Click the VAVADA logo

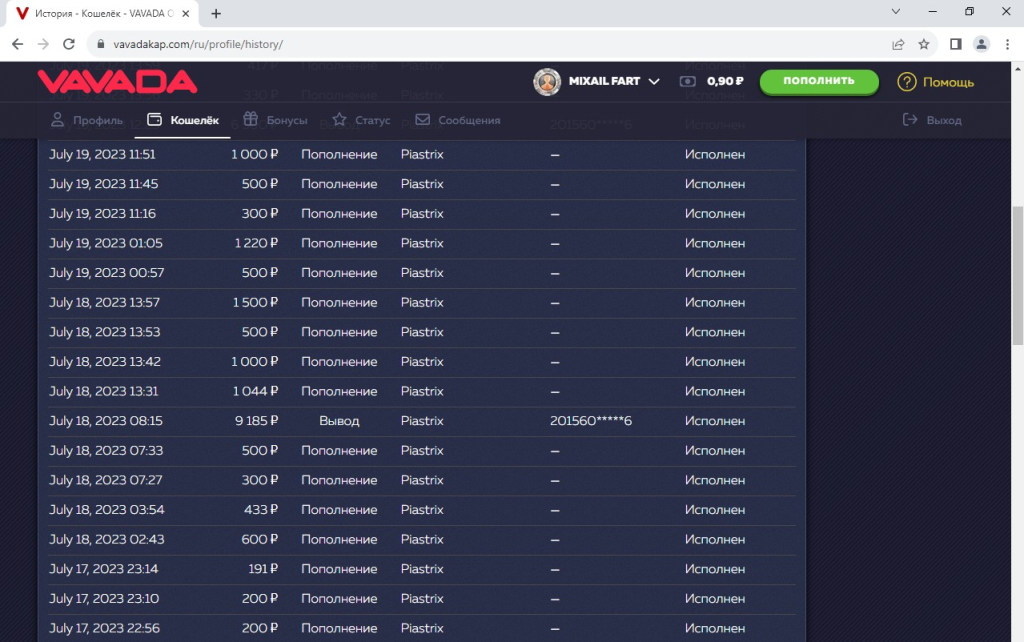[118, 82]
